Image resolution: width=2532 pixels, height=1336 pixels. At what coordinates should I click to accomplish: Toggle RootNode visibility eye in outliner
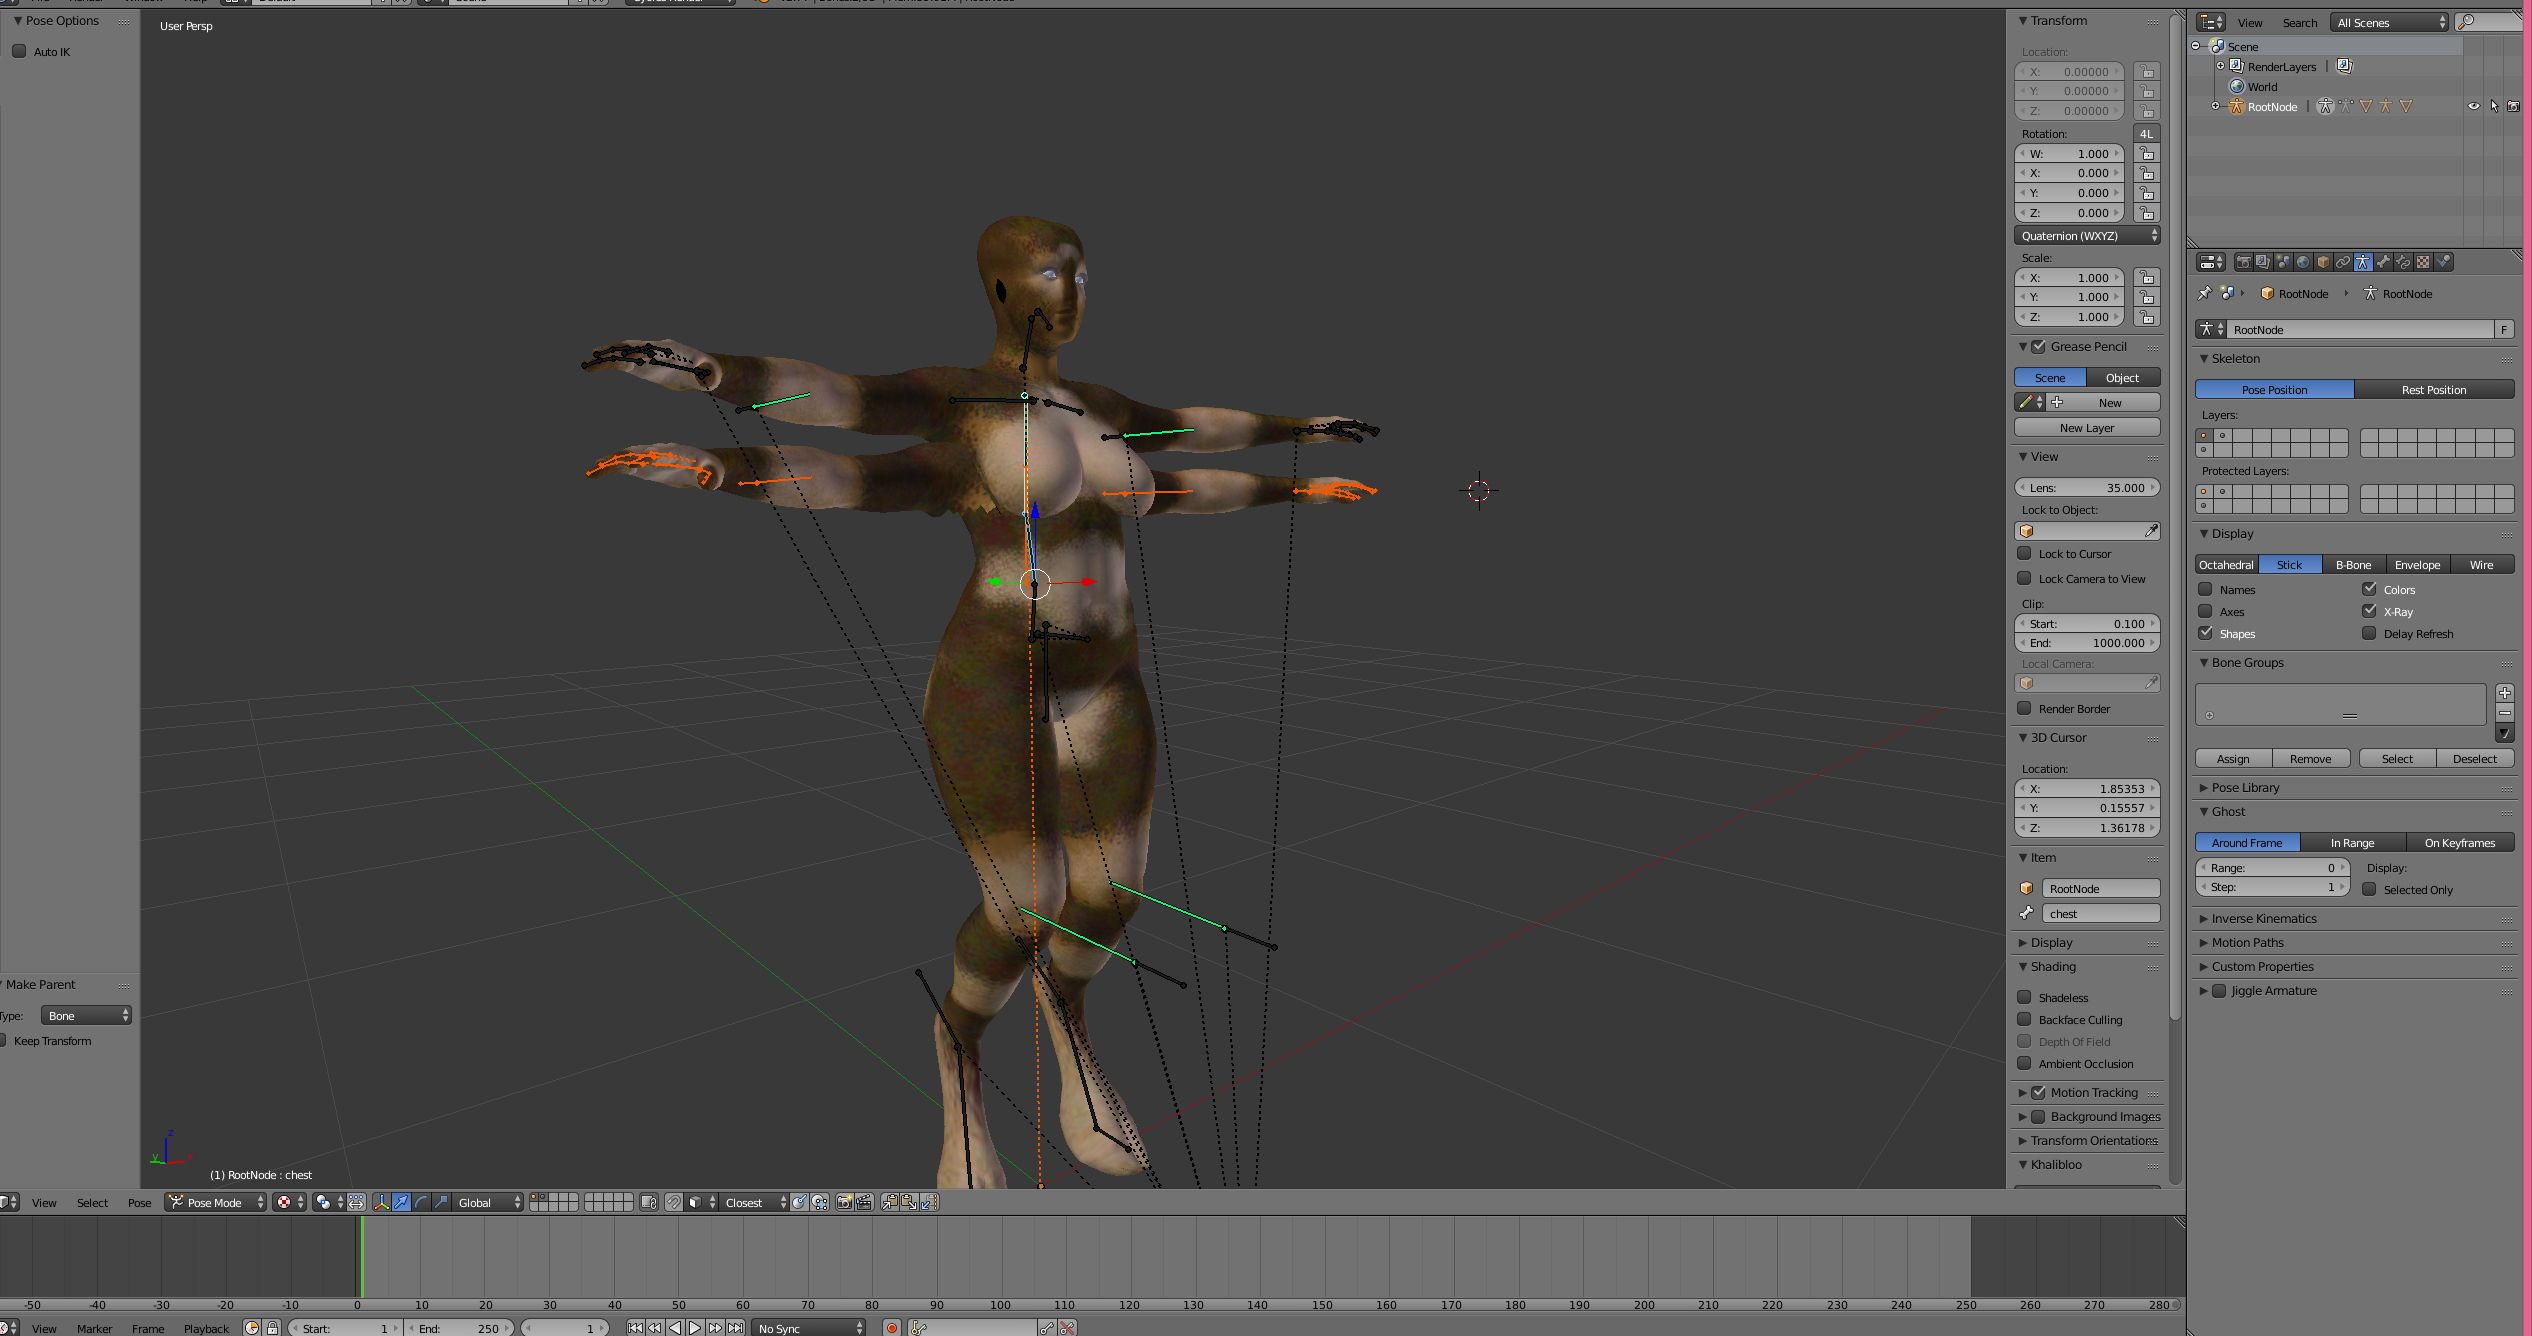[2473, 106]
